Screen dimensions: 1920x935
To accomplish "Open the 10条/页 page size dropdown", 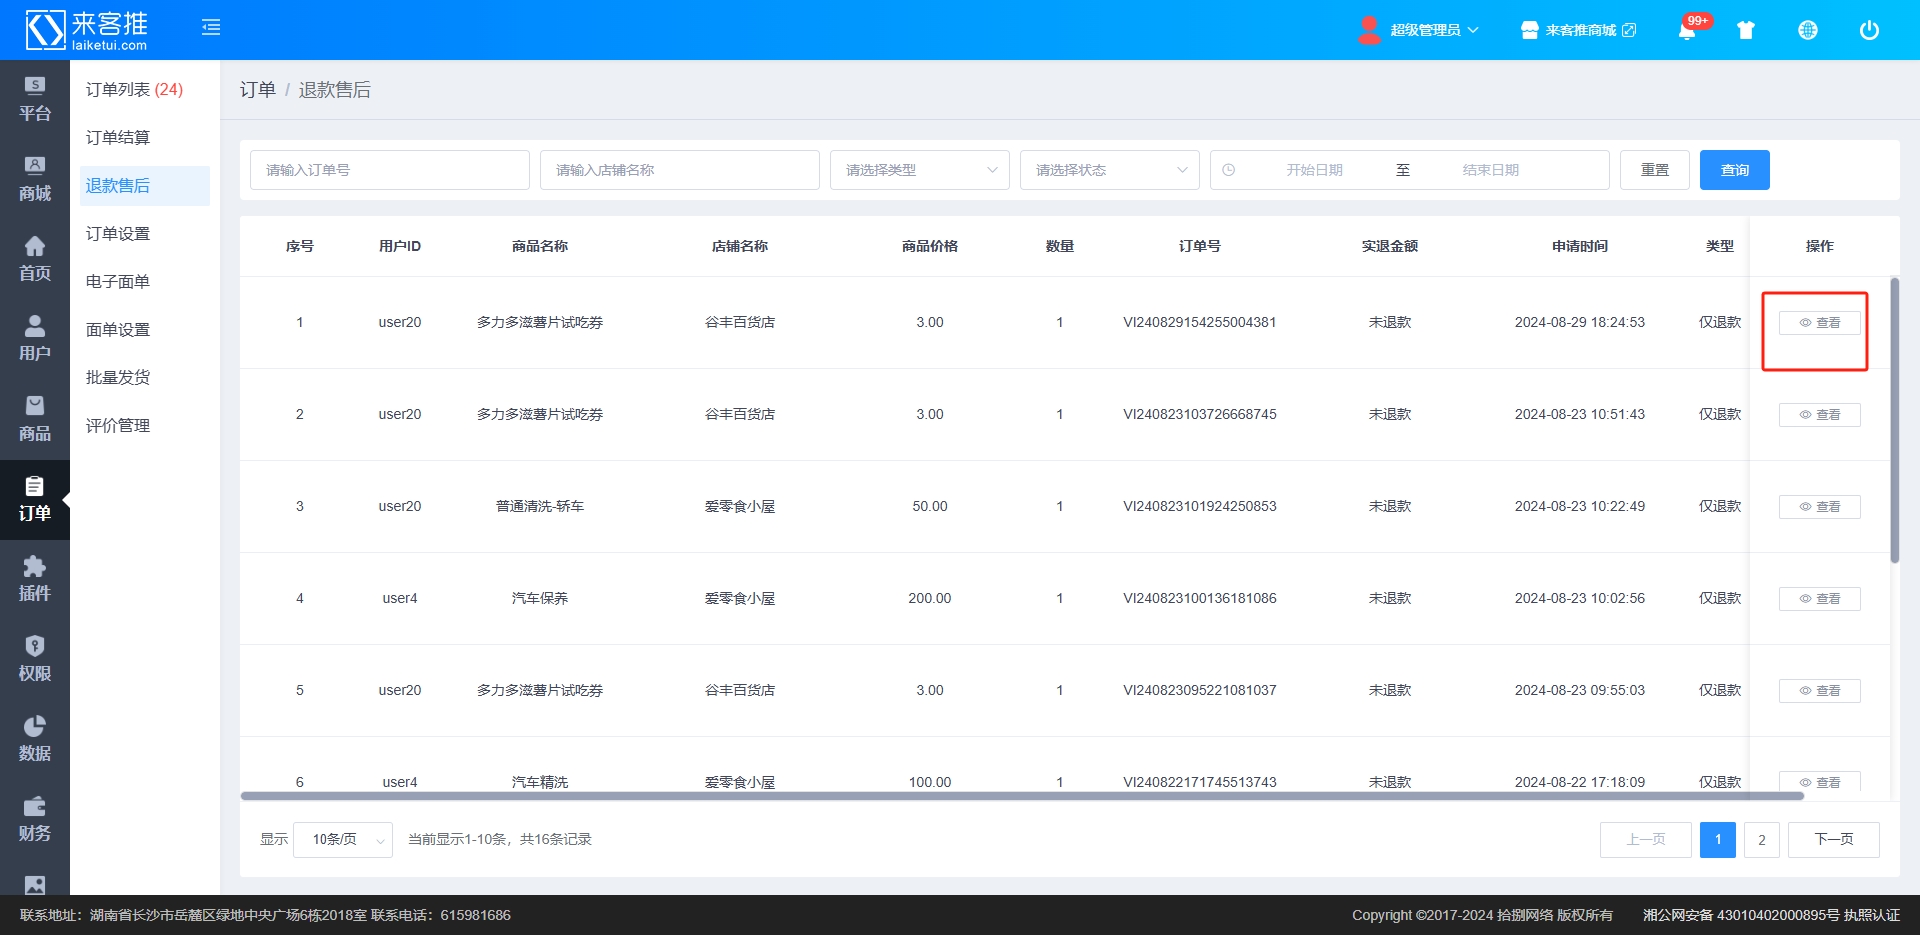I will point(343,840).
